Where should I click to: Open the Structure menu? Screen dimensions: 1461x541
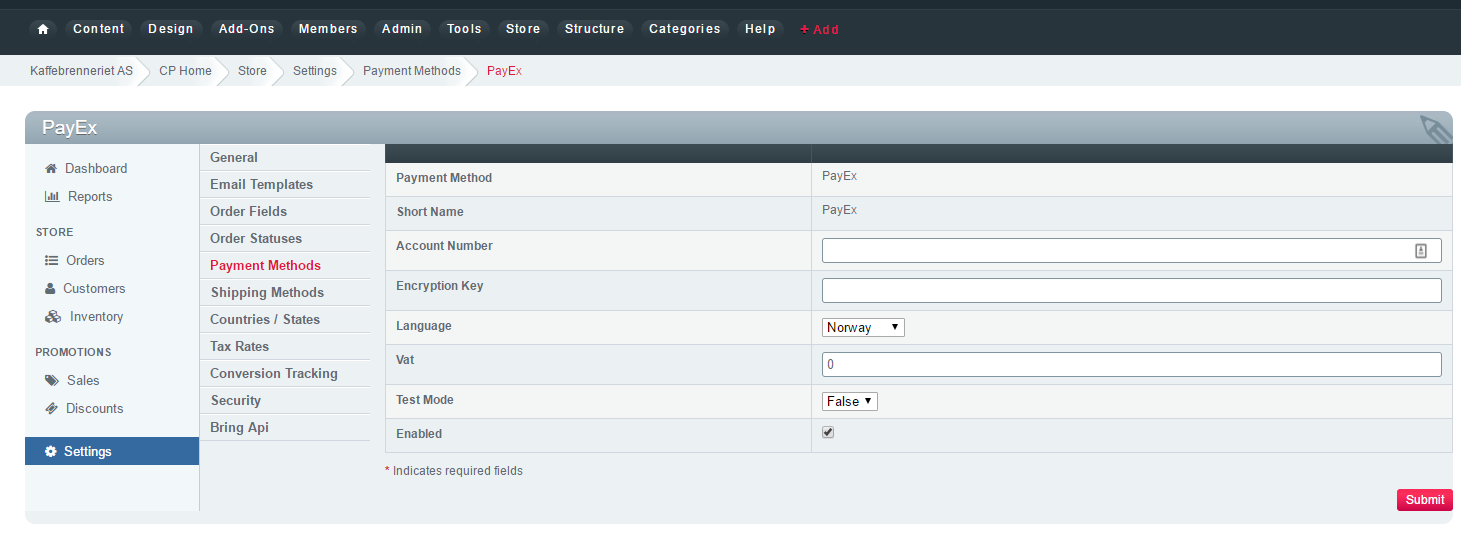[x=595, y=29]
